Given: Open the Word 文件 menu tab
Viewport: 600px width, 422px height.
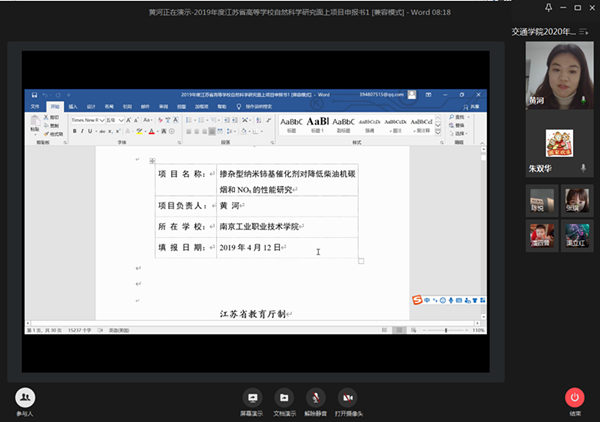Looking at the screenshot, I should coord(33,105).
